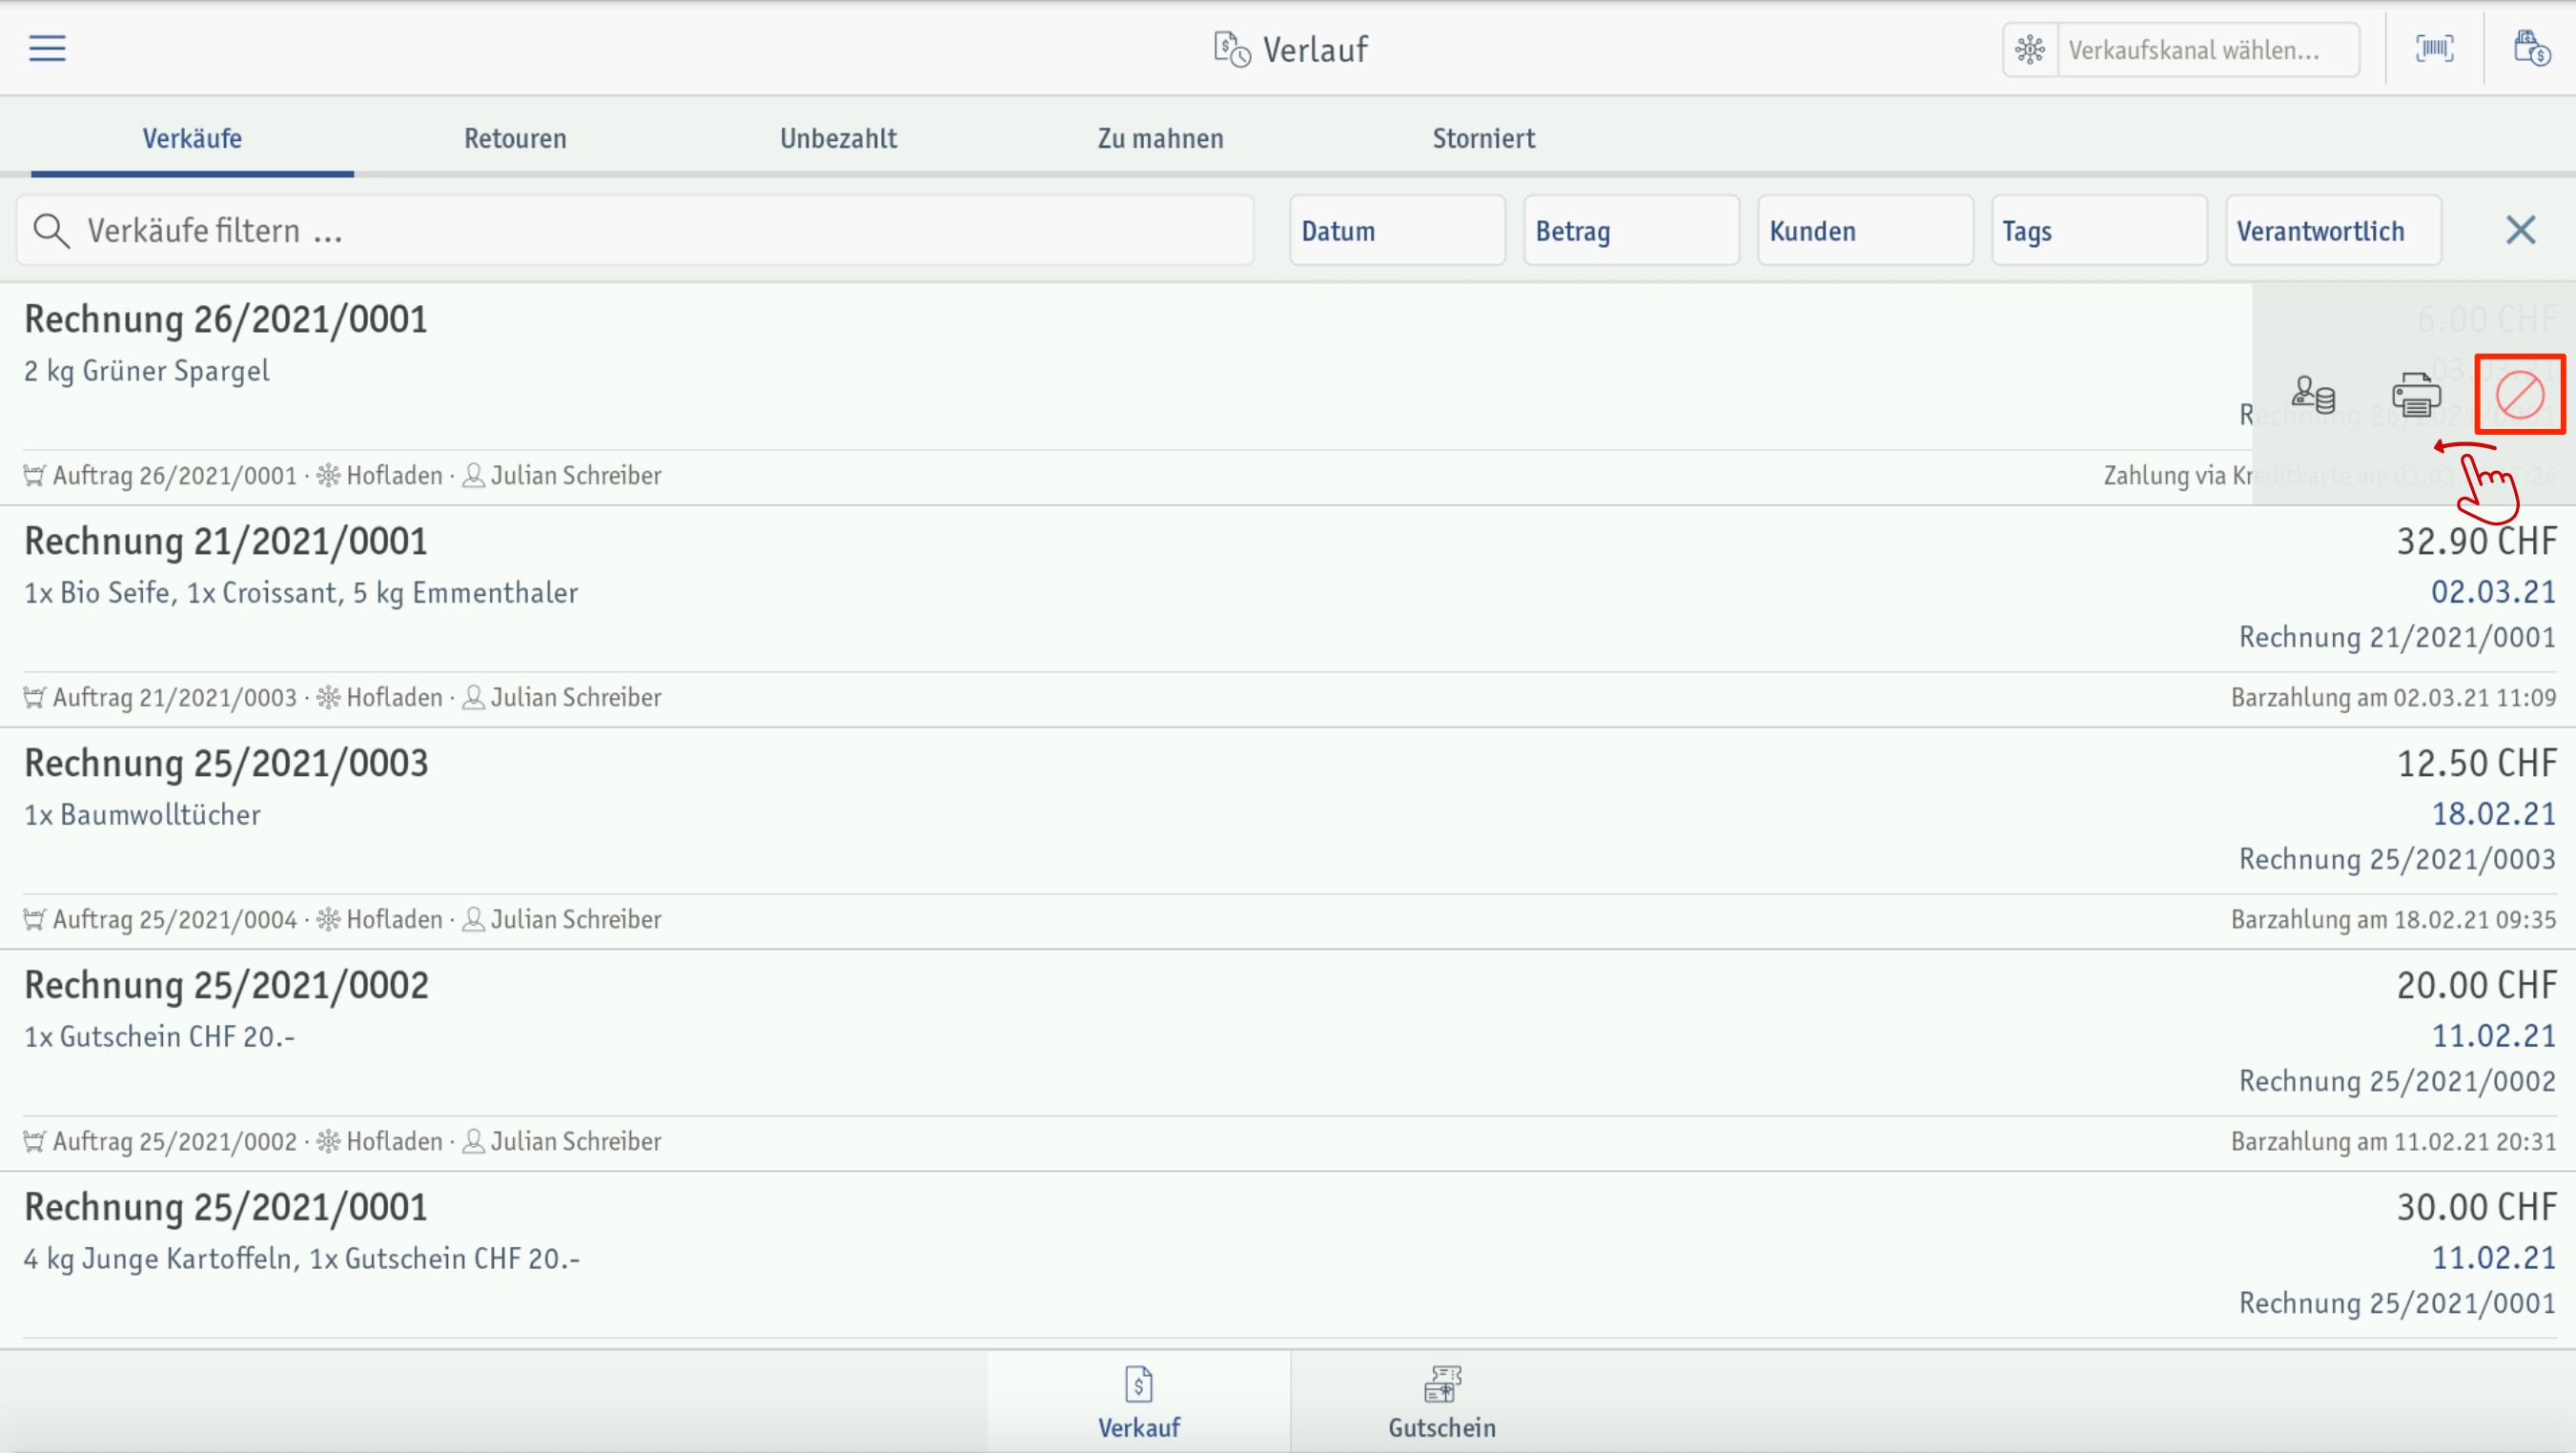Open the Tags filter dropdown
Viewport: 2576px width, 1453px height.
(x=2099, y=230)
